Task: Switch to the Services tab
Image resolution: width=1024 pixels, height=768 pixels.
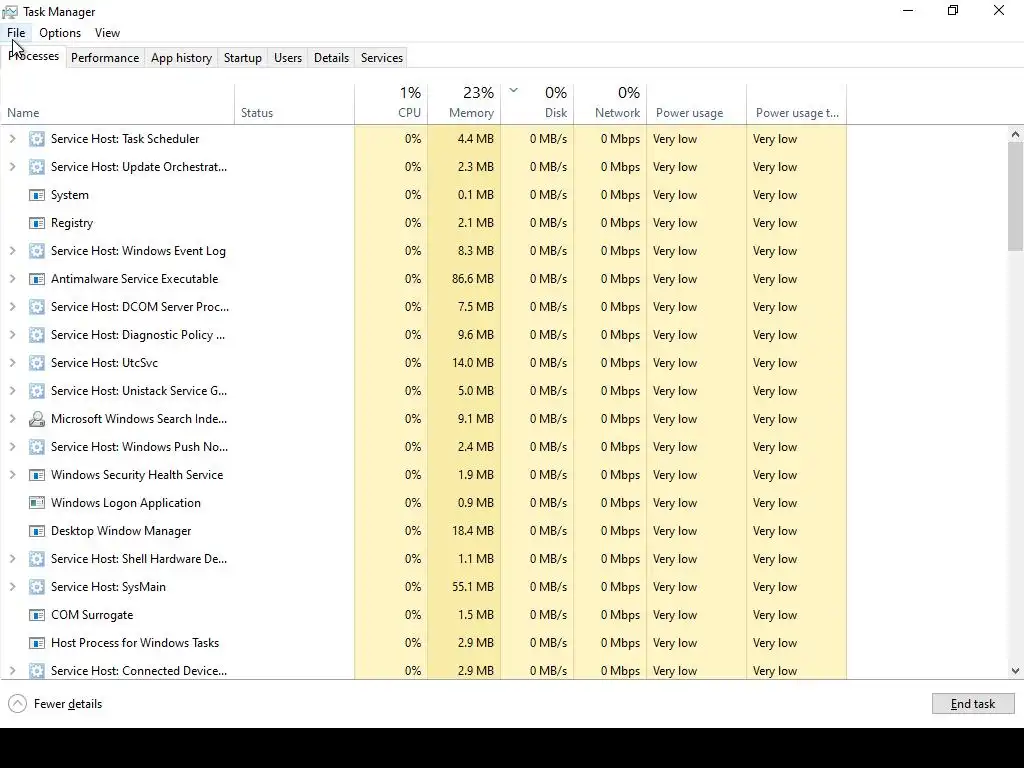Action: coord(382,57)
